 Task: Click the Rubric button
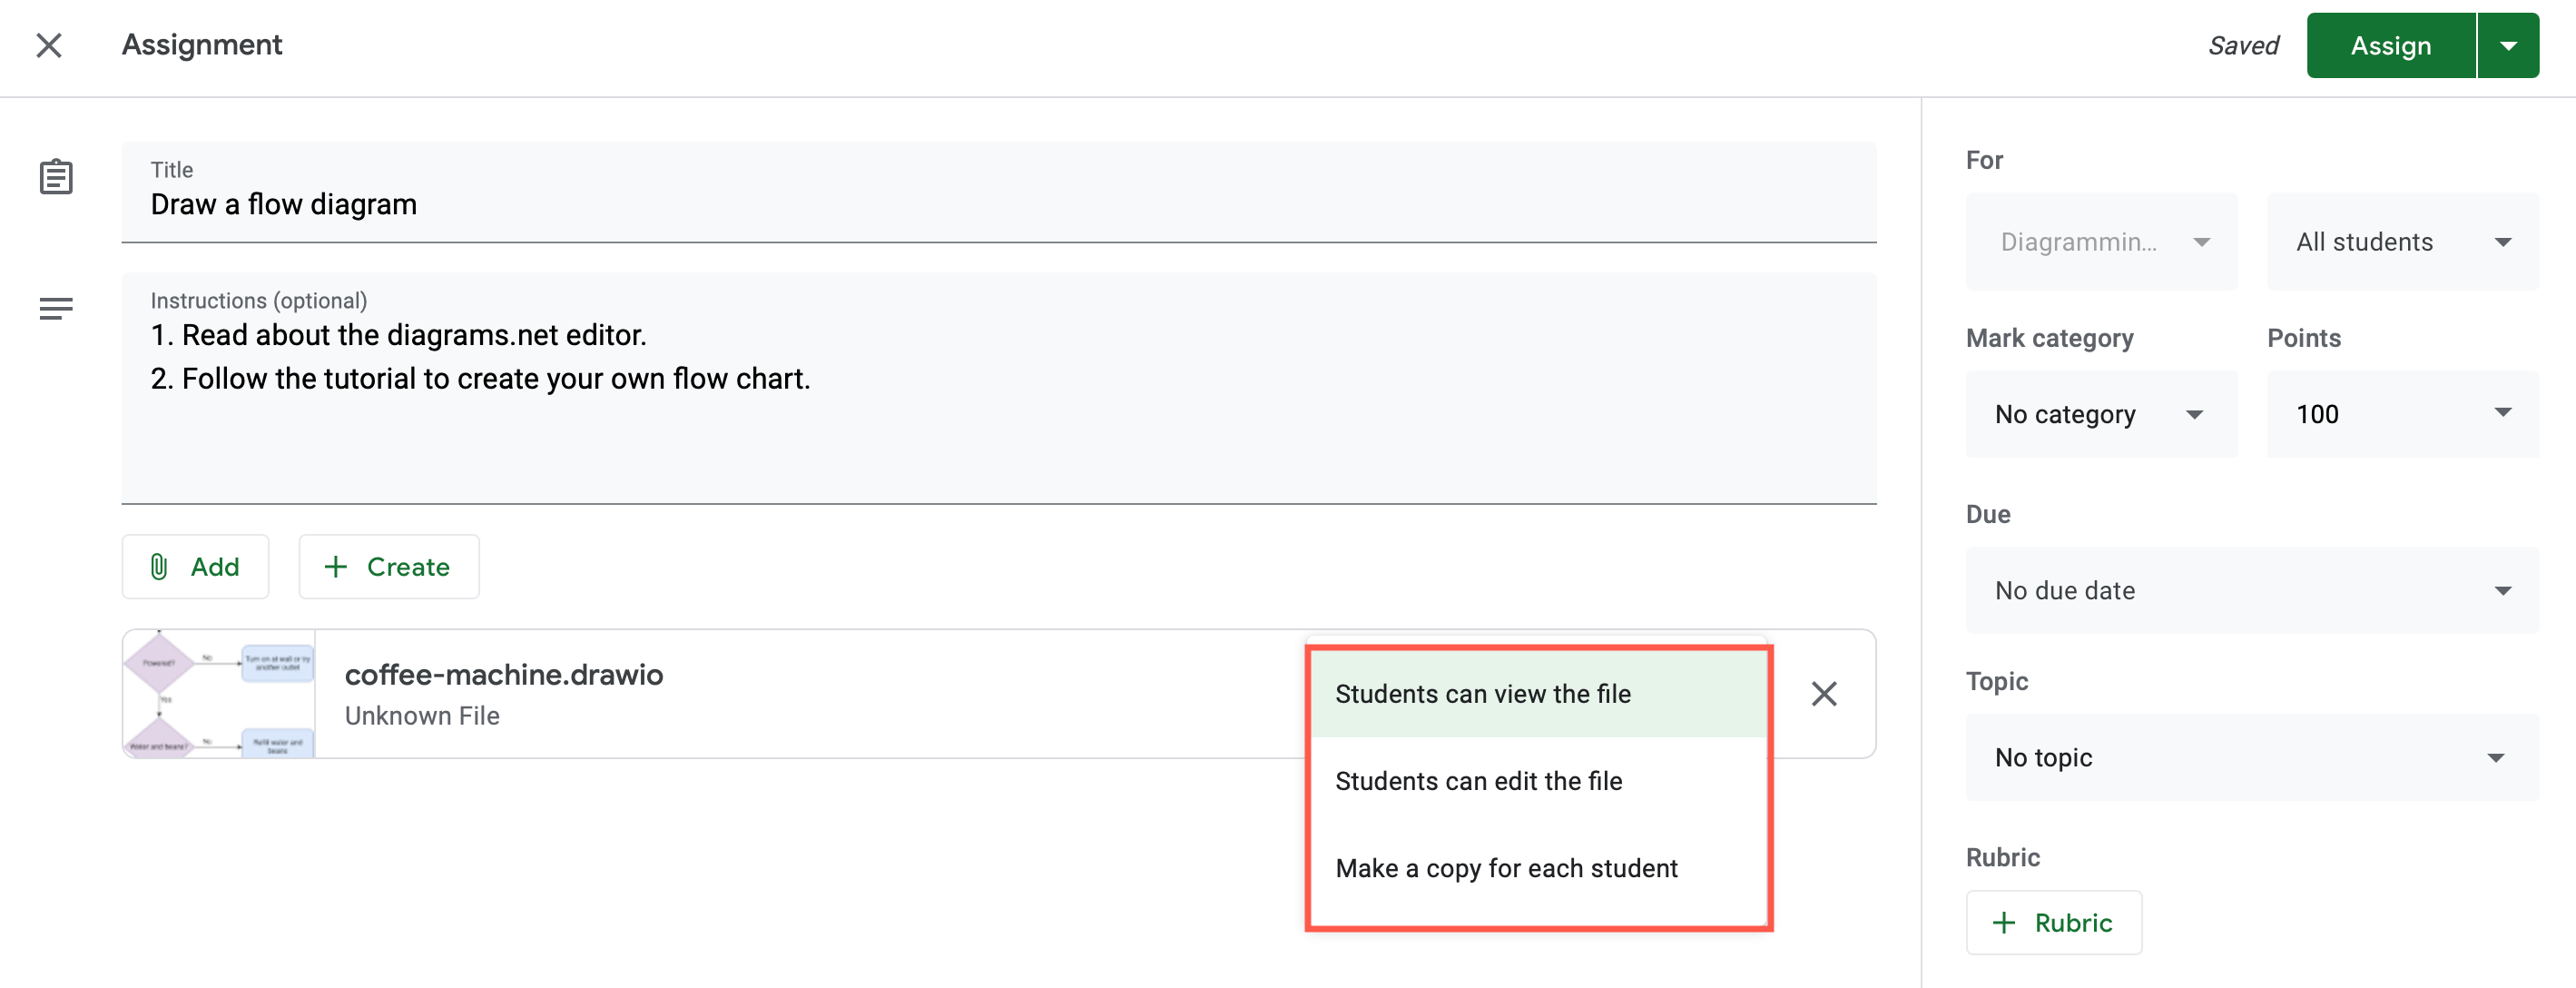pos(2053,922)
